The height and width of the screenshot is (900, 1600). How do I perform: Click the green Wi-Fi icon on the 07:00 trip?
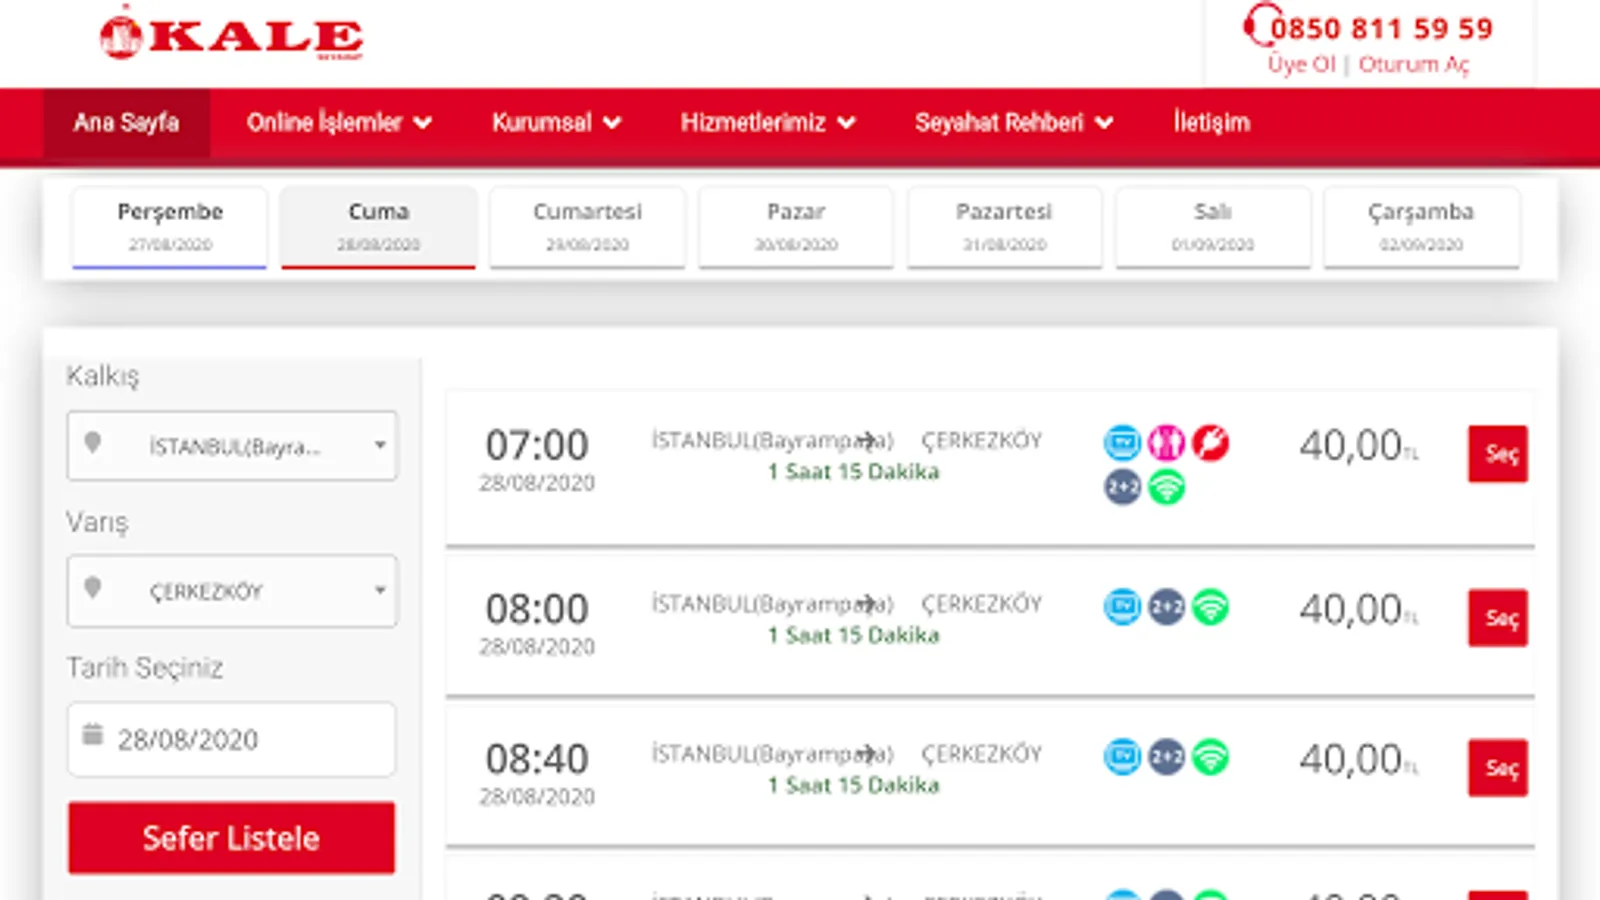pyautogui.click(x=1166, y=487)
